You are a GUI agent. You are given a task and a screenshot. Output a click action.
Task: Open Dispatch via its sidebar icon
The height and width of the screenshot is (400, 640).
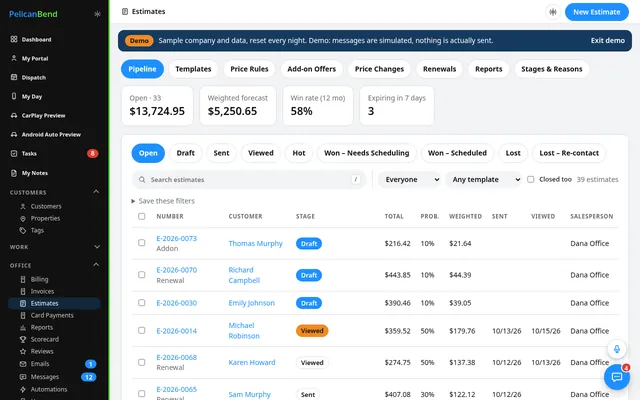pos(14,77)
